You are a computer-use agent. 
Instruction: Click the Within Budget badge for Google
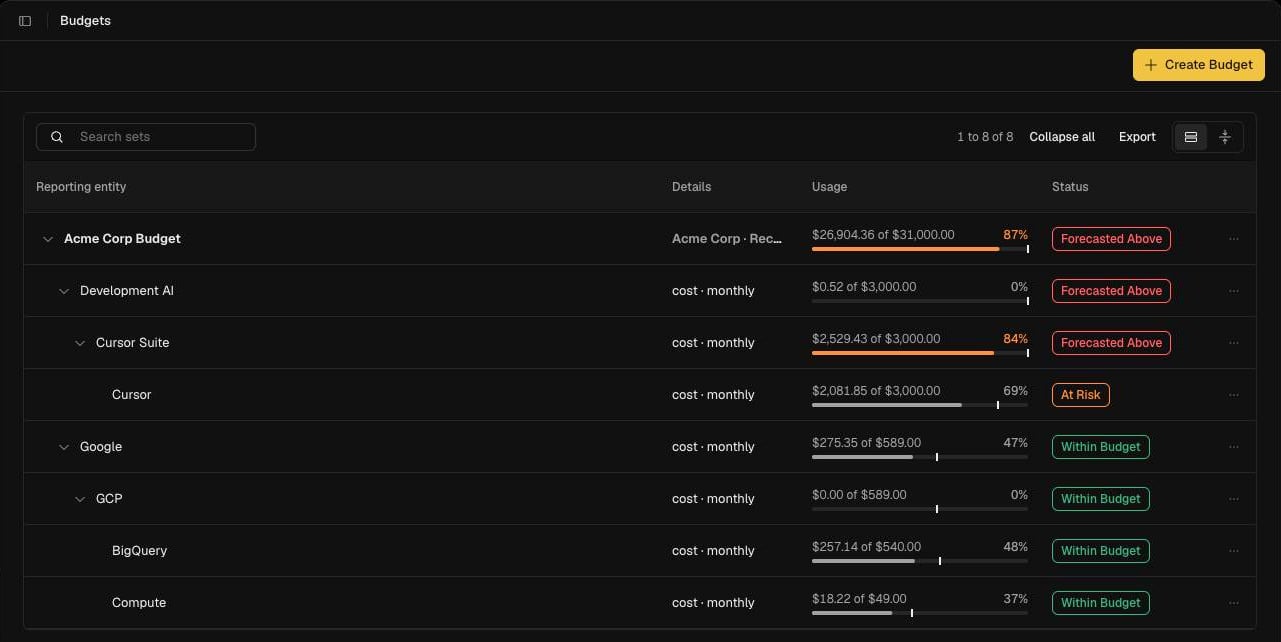point(1100,447)
